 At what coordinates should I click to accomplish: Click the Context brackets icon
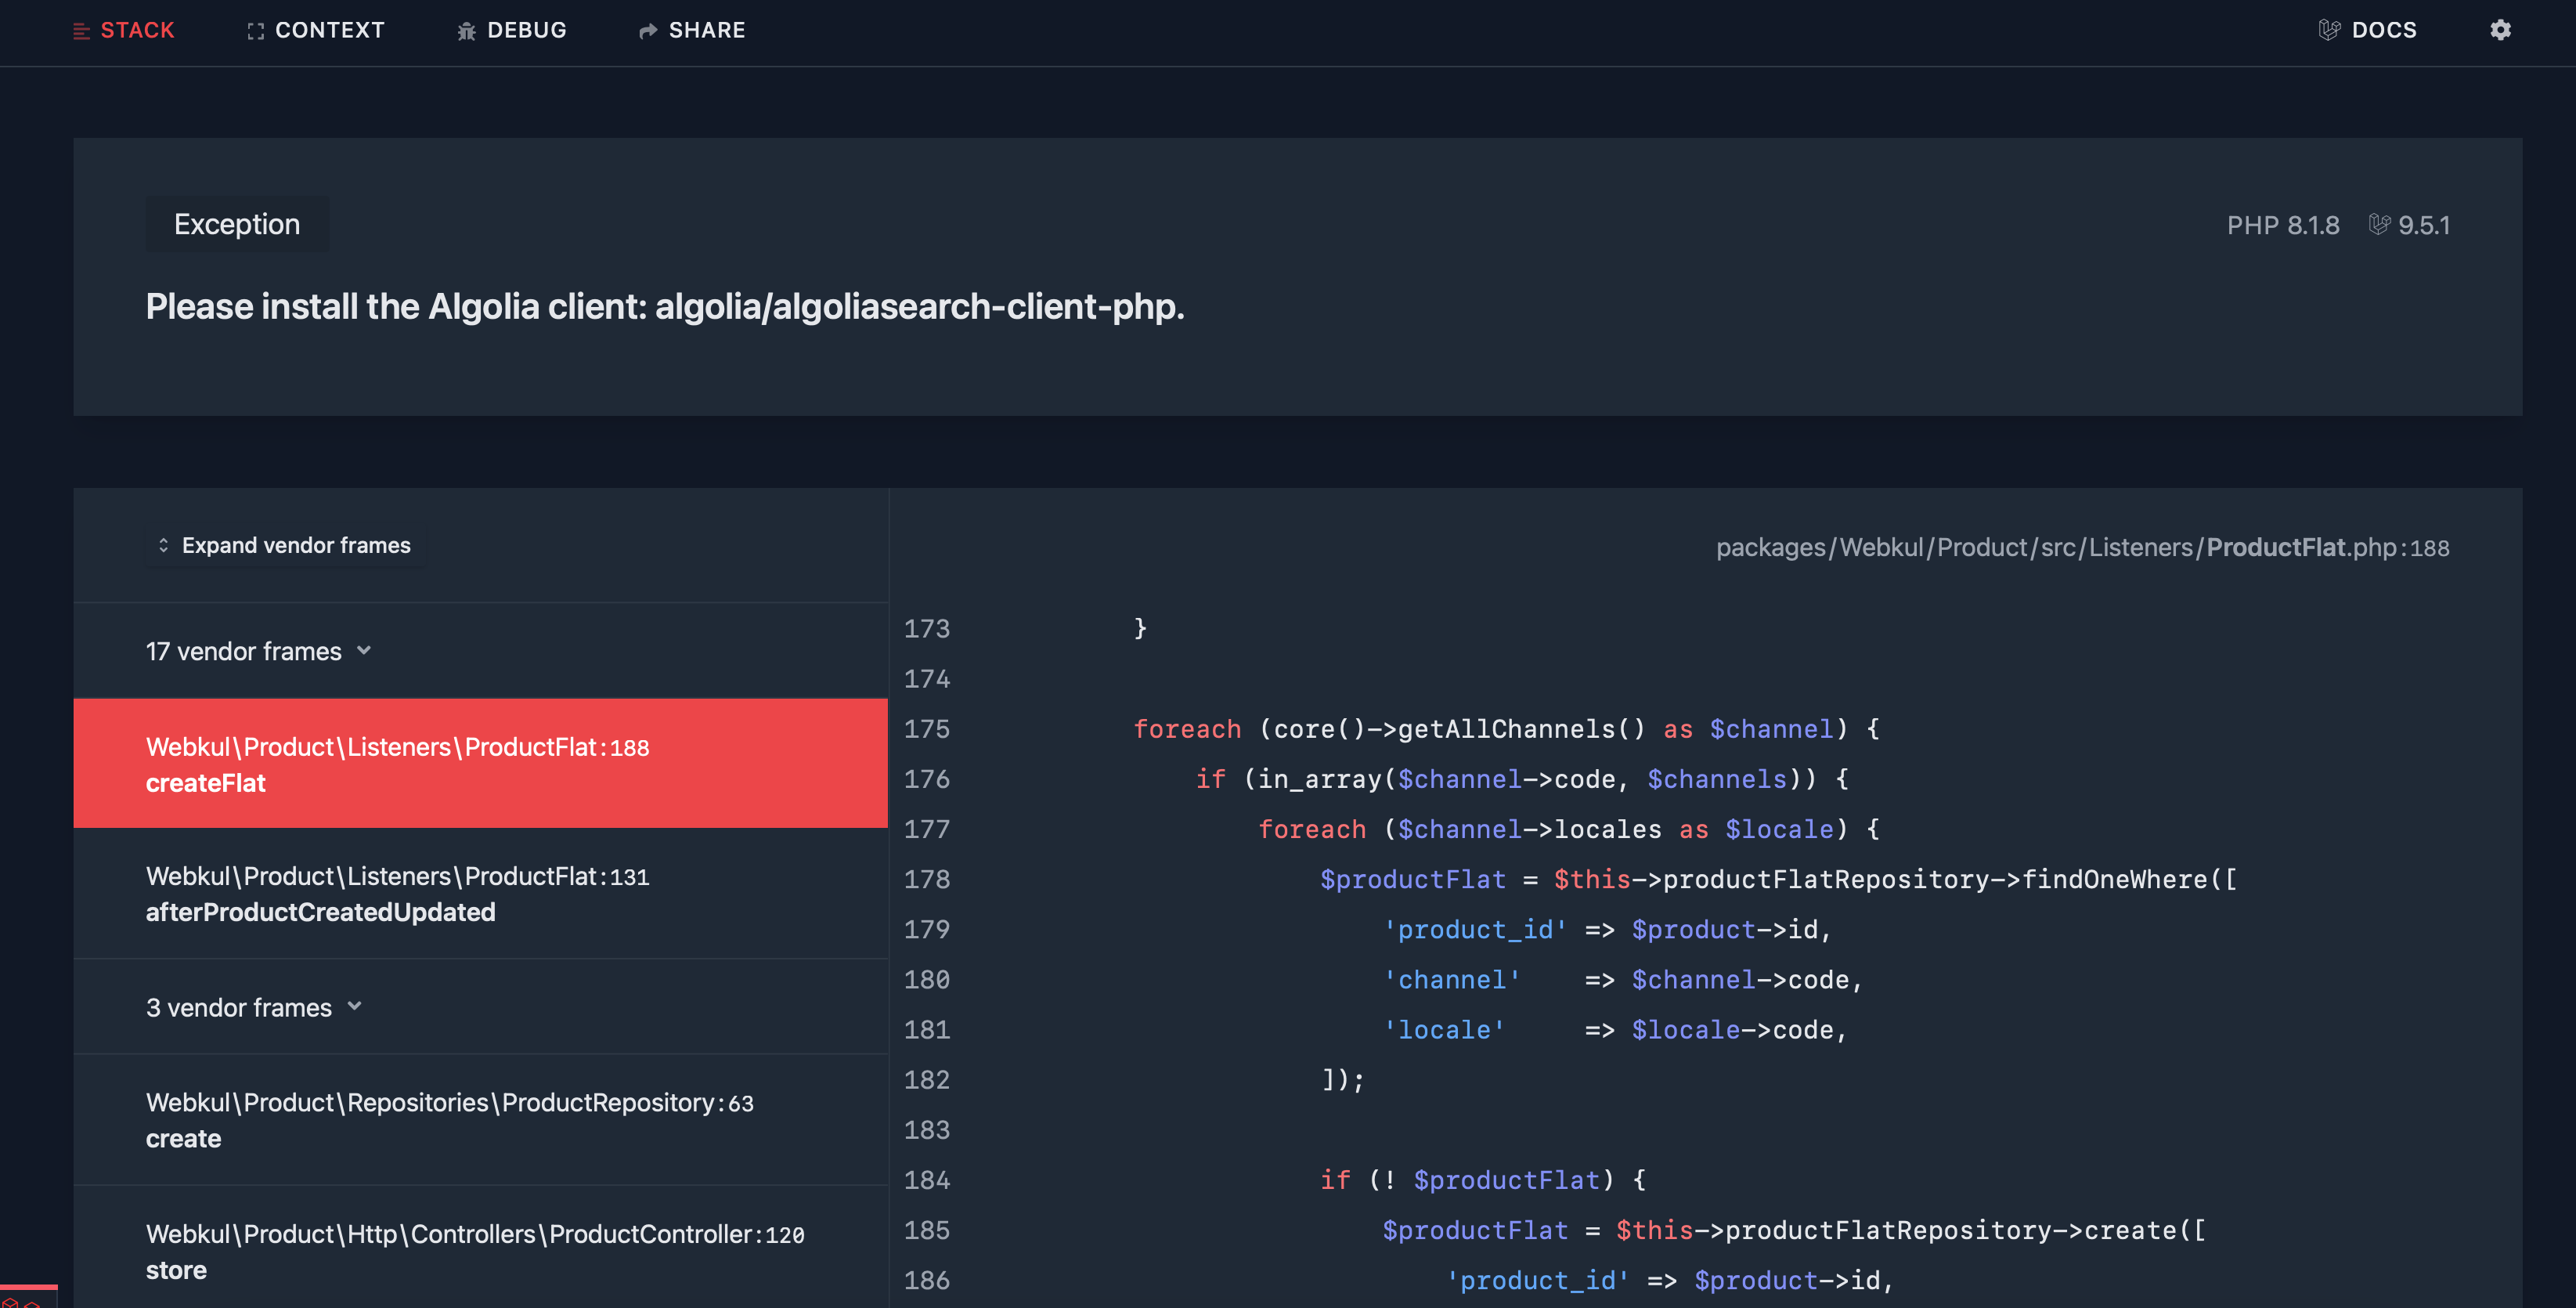pyautogui.click(x=256, y=31)
